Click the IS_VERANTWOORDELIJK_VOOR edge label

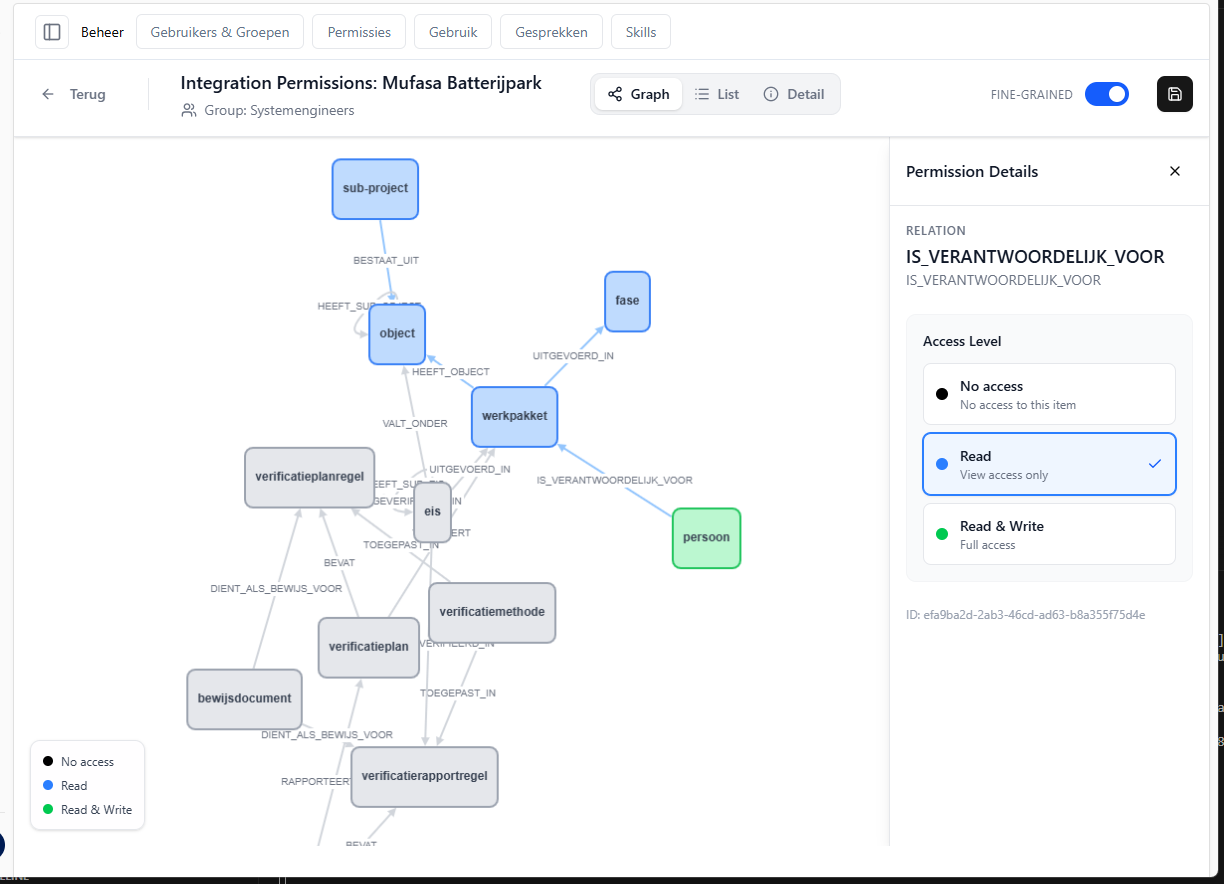coord(614,480)
